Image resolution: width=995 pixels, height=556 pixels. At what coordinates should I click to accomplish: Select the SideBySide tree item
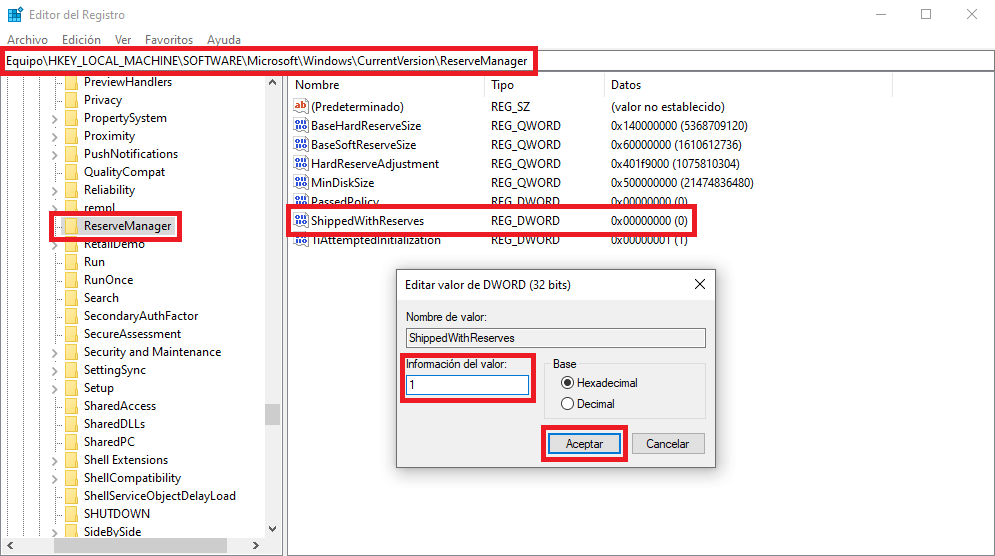click(x=112, y=532)
